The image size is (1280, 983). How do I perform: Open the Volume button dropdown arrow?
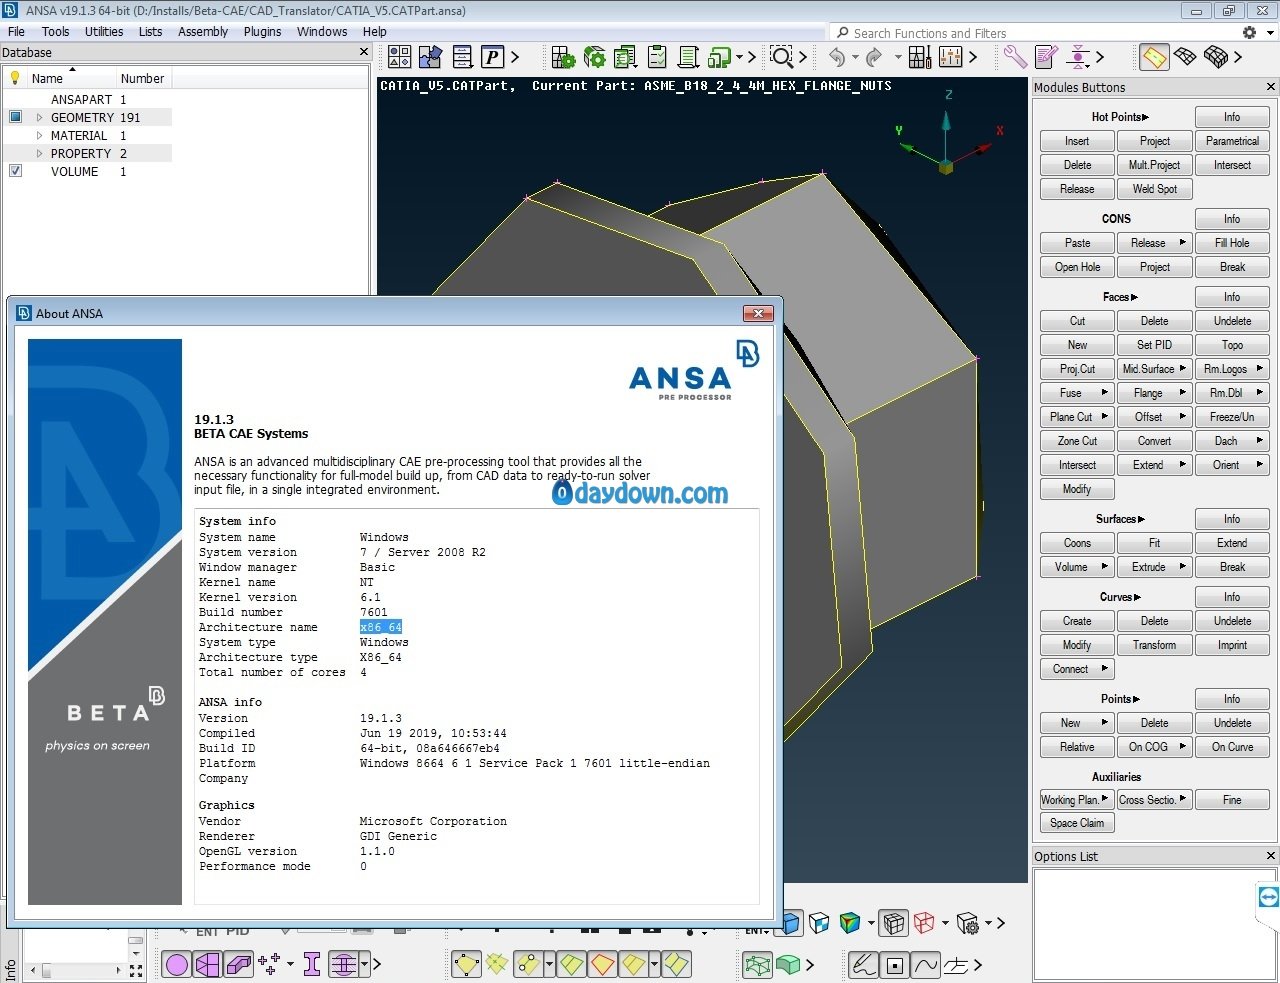click(1104, 567)
